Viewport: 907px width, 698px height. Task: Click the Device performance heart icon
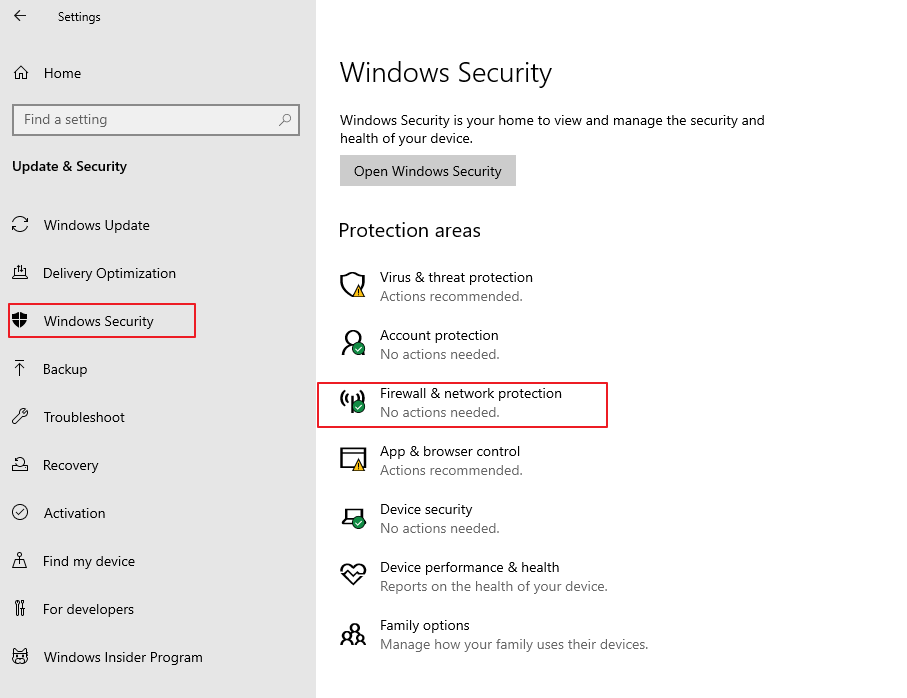coord(353,575)
